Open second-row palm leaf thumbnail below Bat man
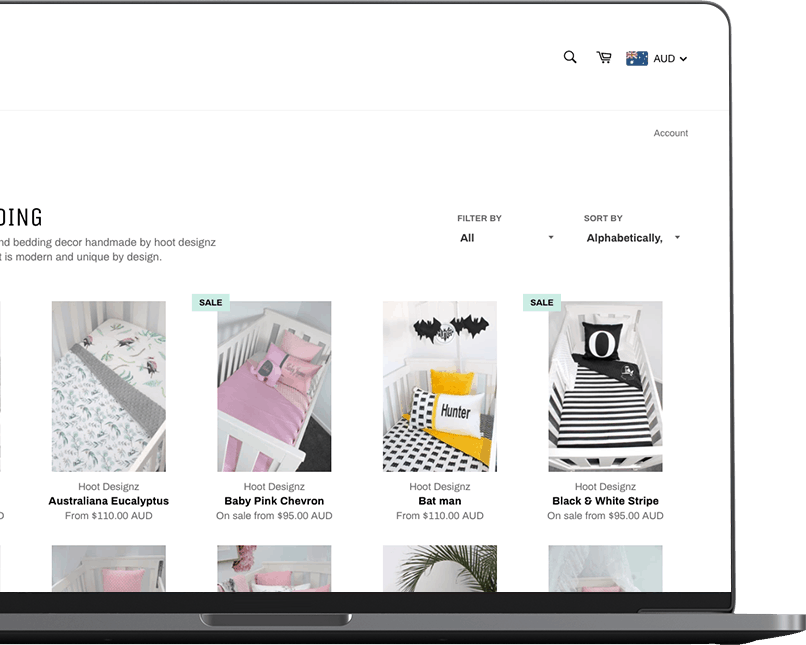806x645 pixels. click(439, 568)
